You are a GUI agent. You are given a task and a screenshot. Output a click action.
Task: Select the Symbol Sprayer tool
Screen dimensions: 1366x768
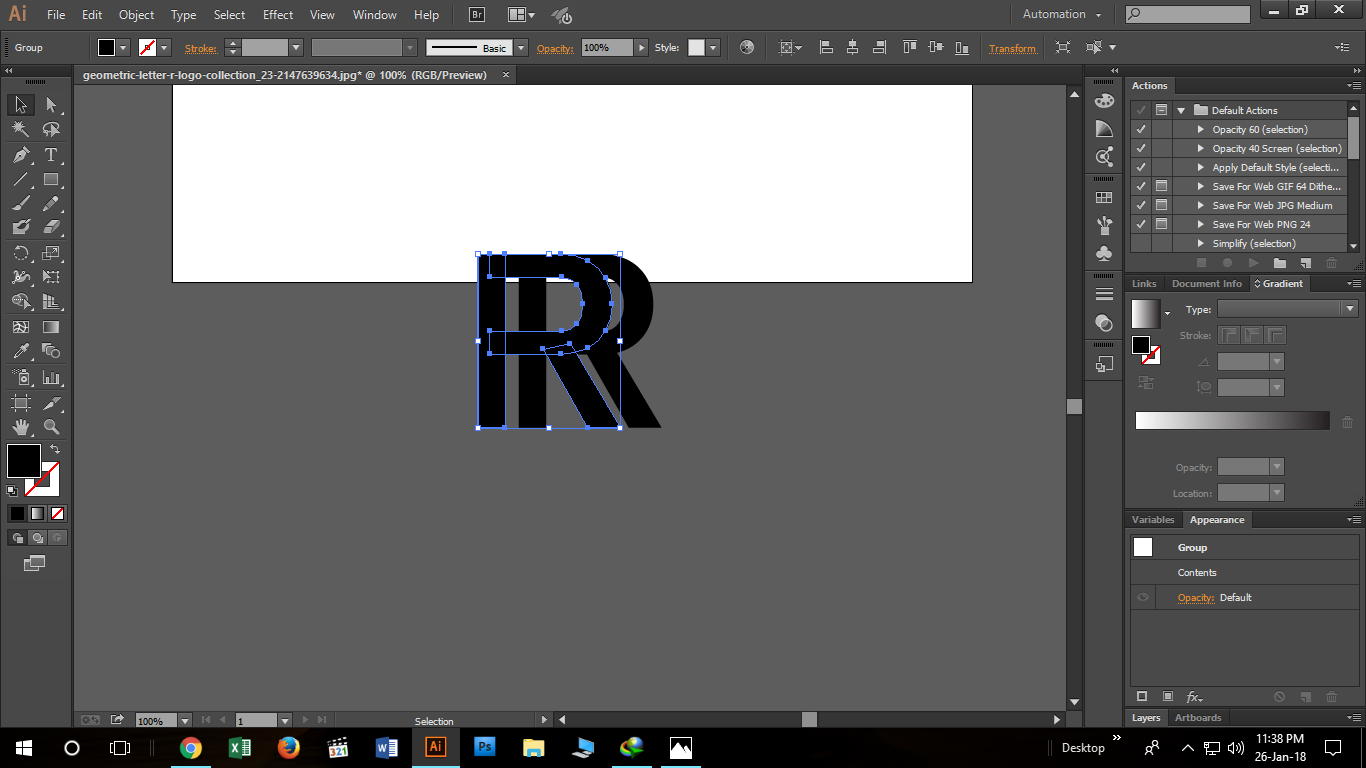pyautogui.click(x=20, y=378)
